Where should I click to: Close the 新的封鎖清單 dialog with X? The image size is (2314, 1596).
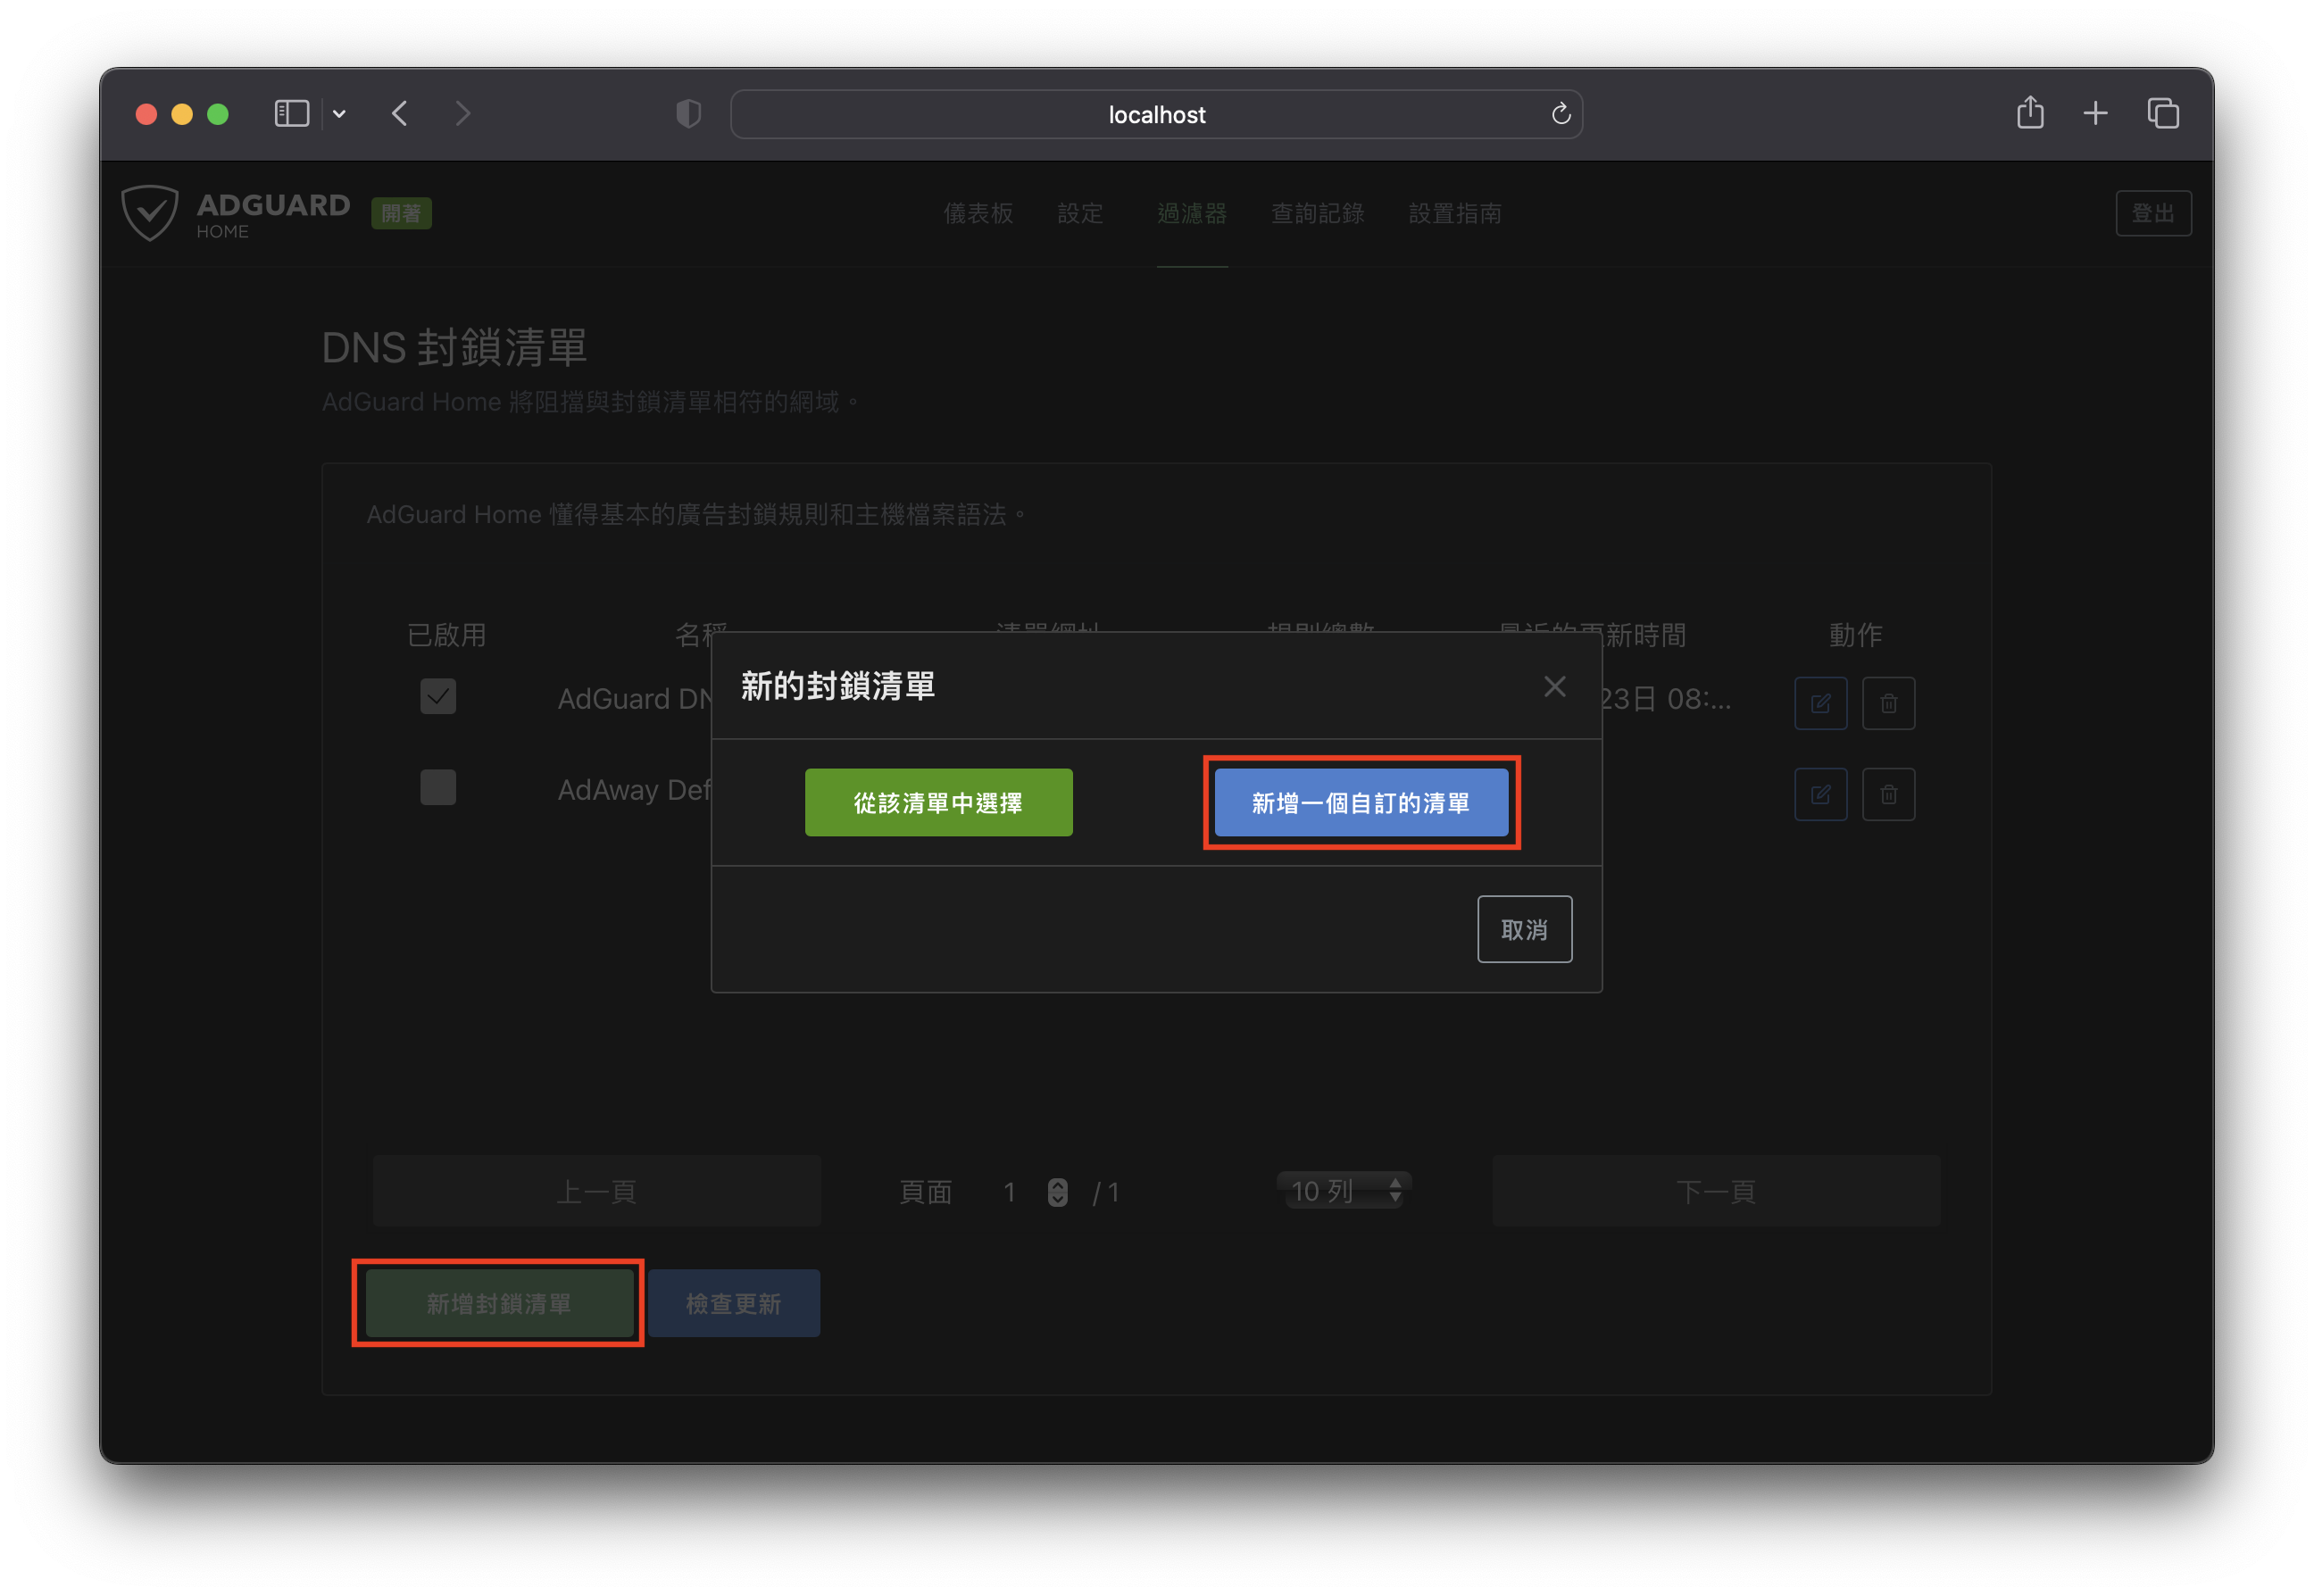click(1554, 687)
